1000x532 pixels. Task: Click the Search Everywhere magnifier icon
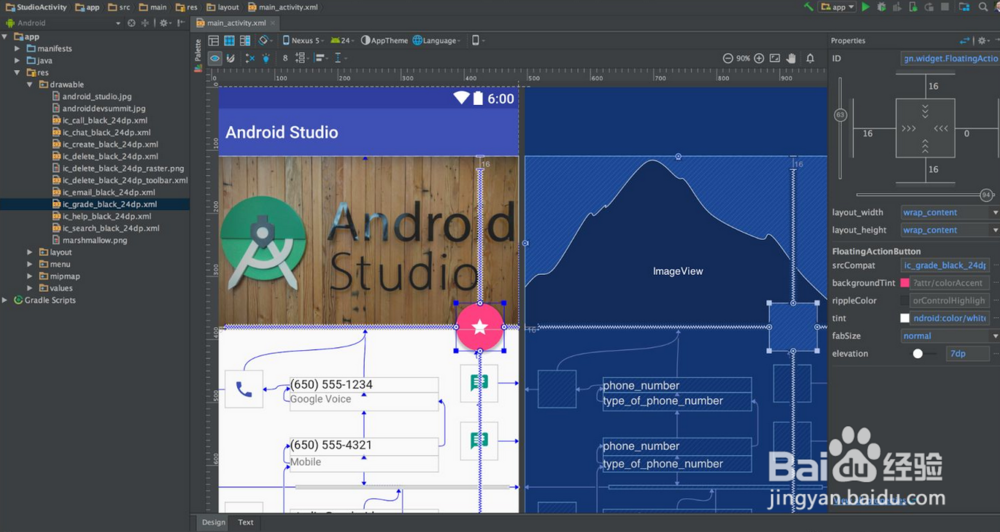(x=983, y=7)
